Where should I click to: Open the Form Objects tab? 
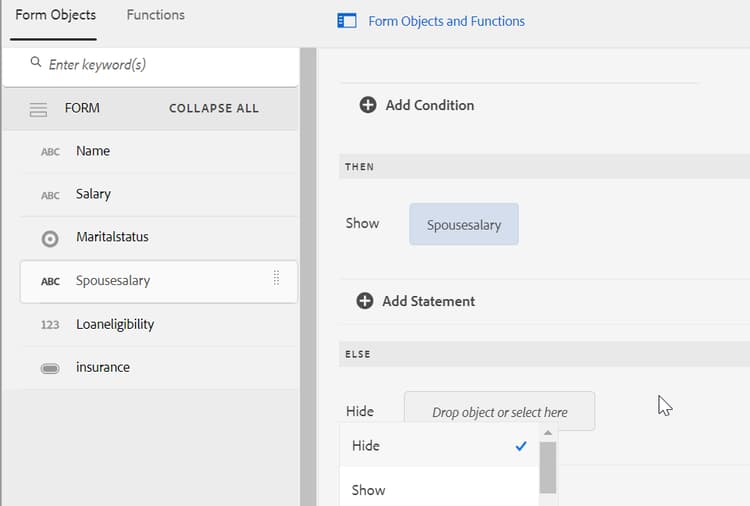click(x=55, y=15)
